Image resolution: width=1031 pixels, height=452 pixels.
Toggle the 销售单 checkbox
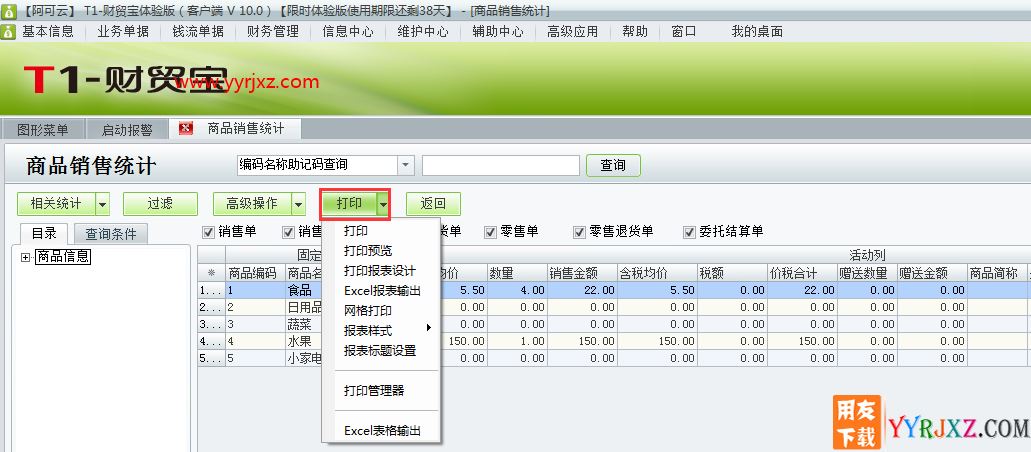pyautogui.click(x=208, y=232)
